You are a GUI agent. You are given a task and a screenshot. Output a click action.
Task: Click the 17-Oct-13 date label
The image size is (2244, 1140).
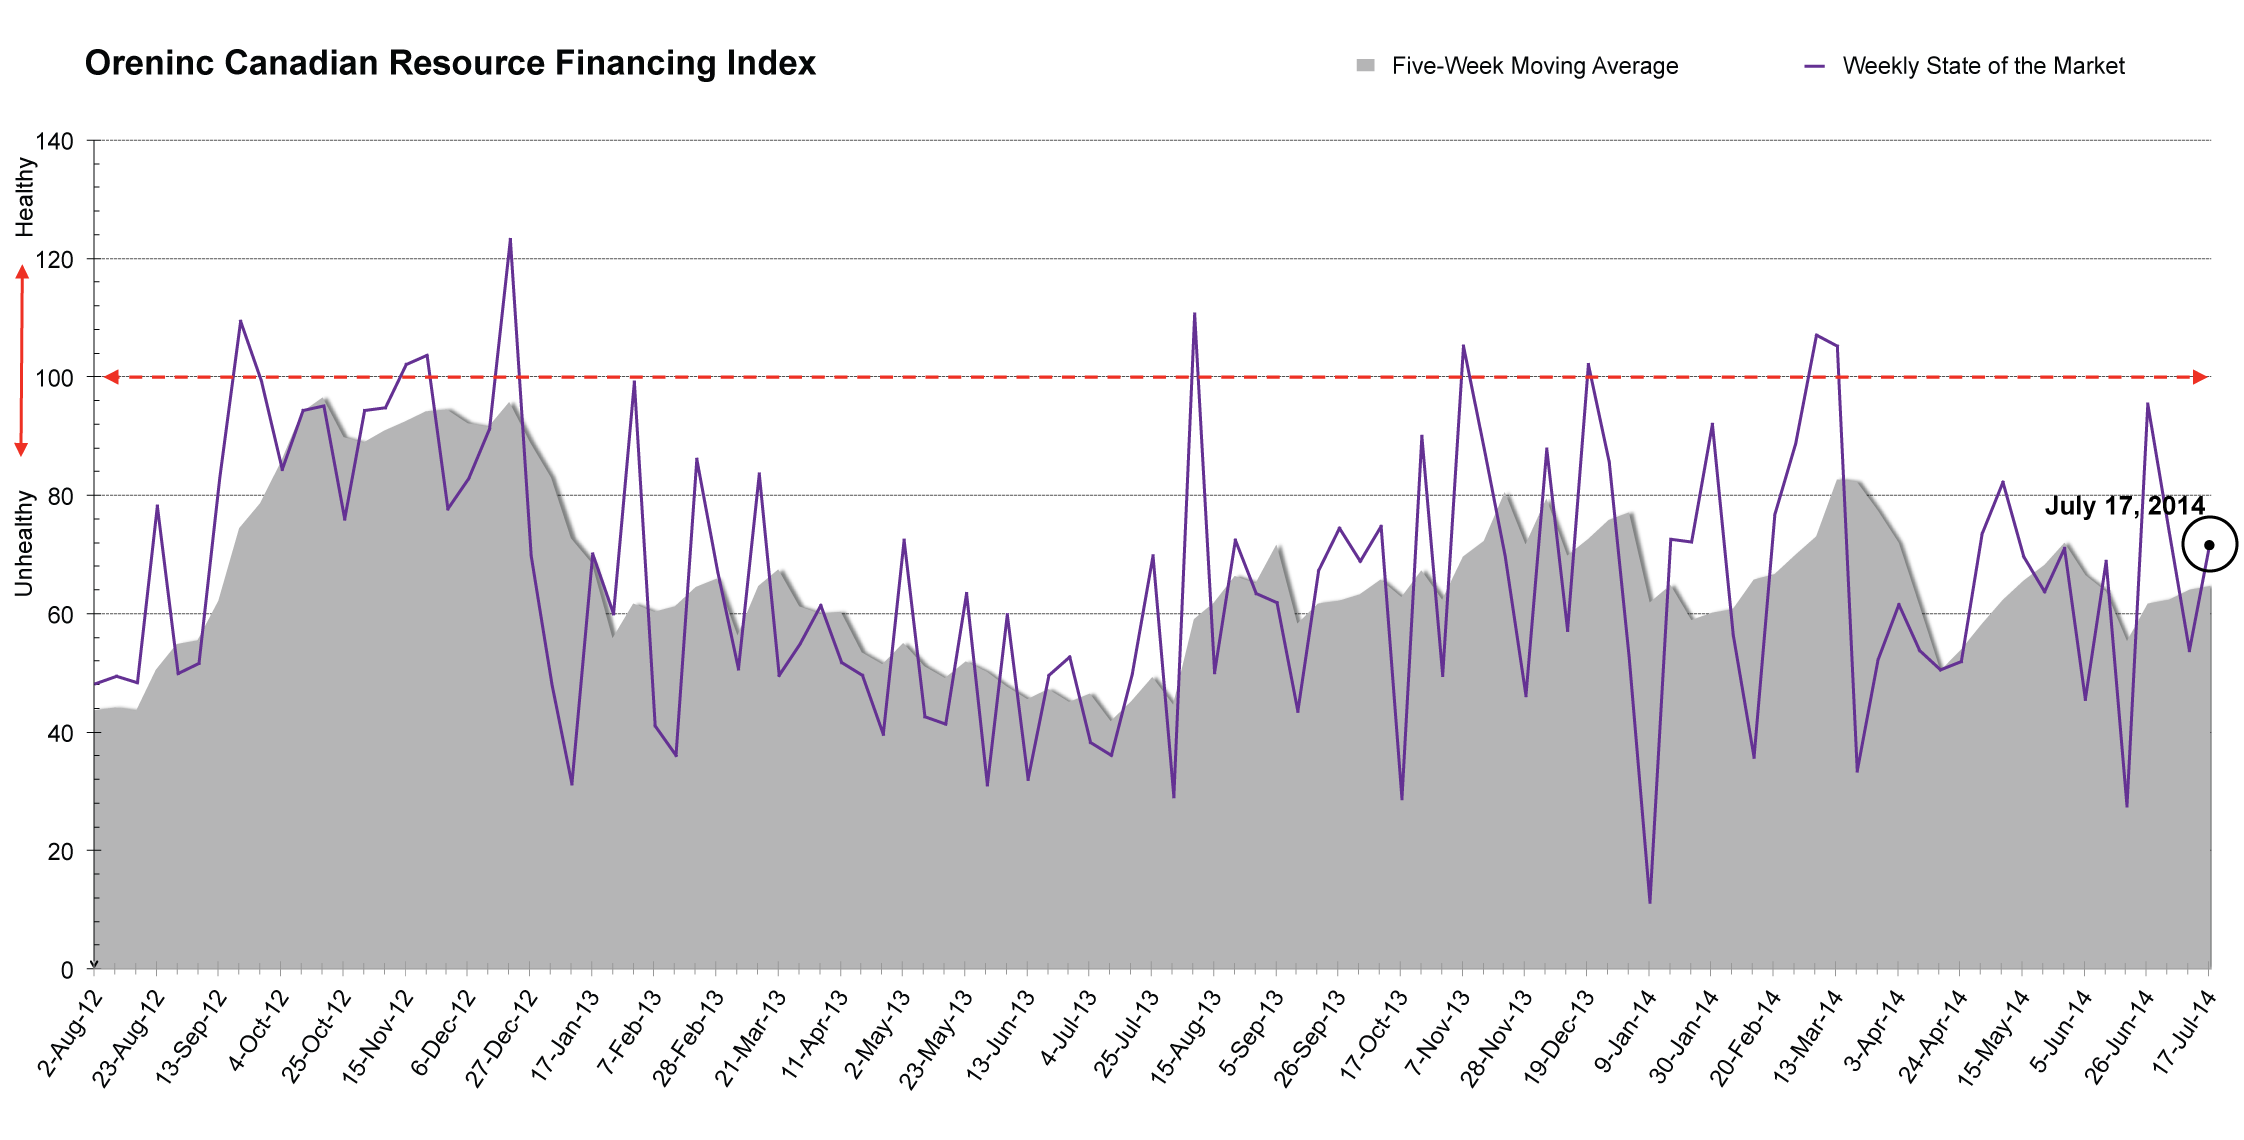(1373, 1036)
